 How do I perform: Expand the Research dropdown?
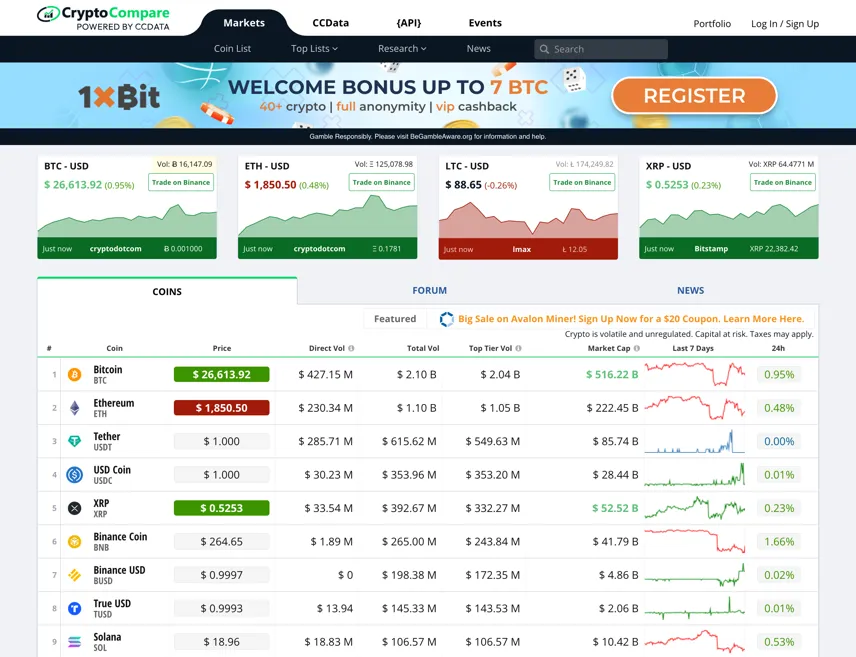402,49
